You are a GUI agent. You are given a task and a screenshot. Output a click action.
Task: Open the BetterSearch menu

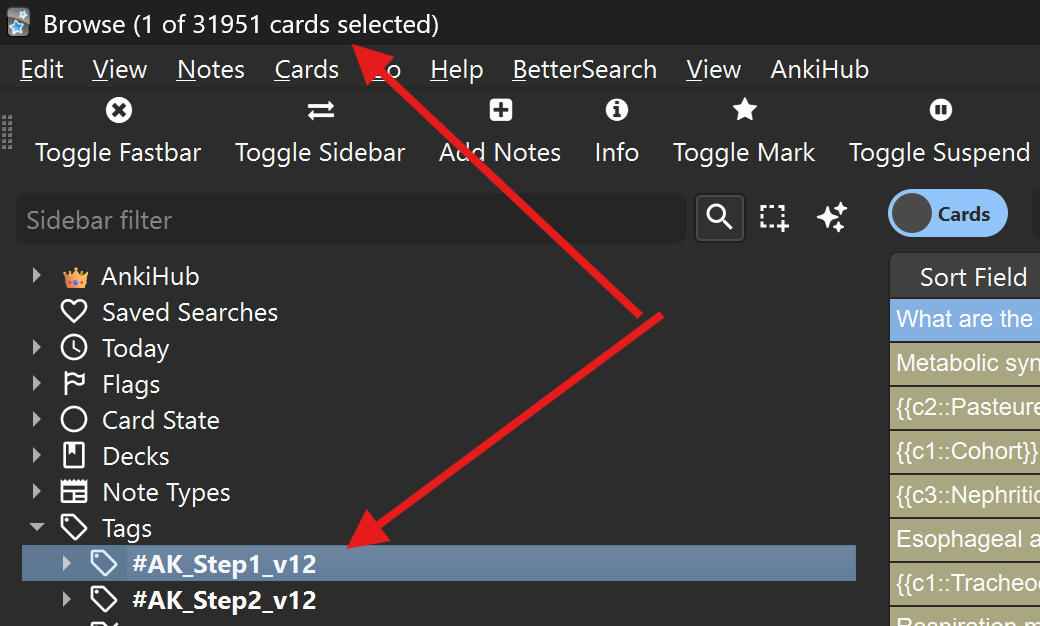[x=584, y=69]
